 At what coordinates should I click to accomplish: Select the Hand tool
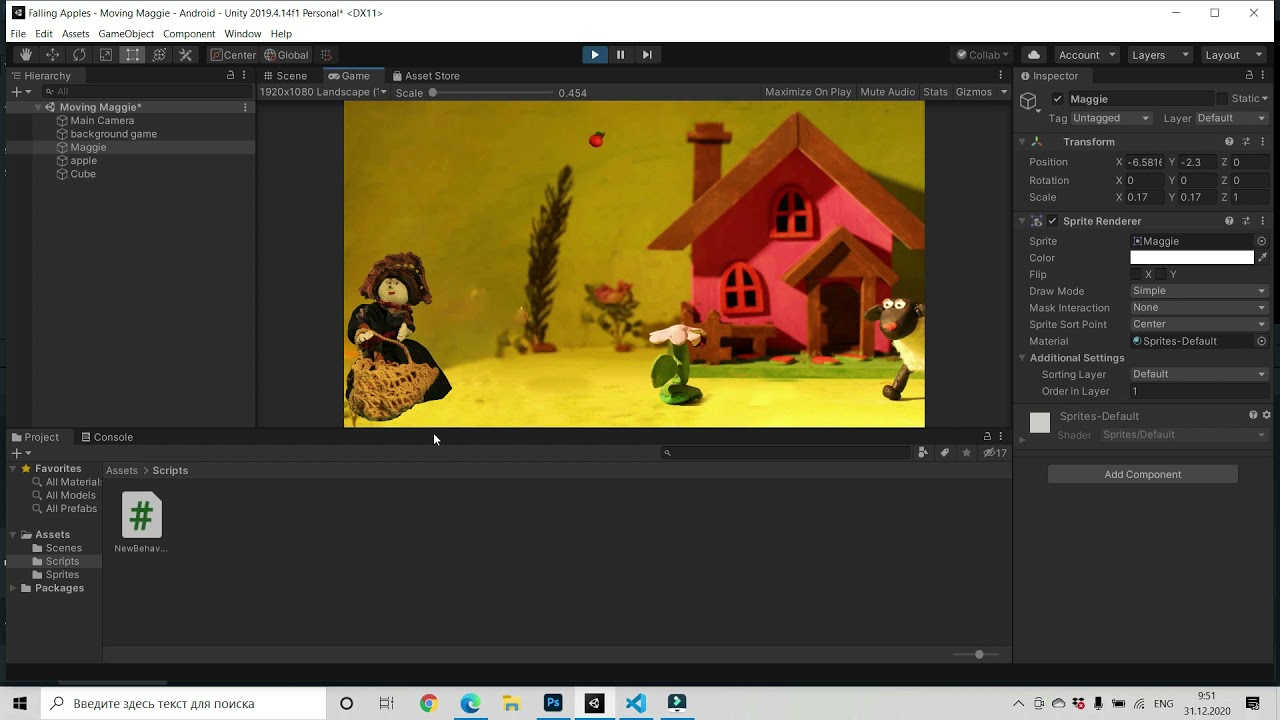26,55
